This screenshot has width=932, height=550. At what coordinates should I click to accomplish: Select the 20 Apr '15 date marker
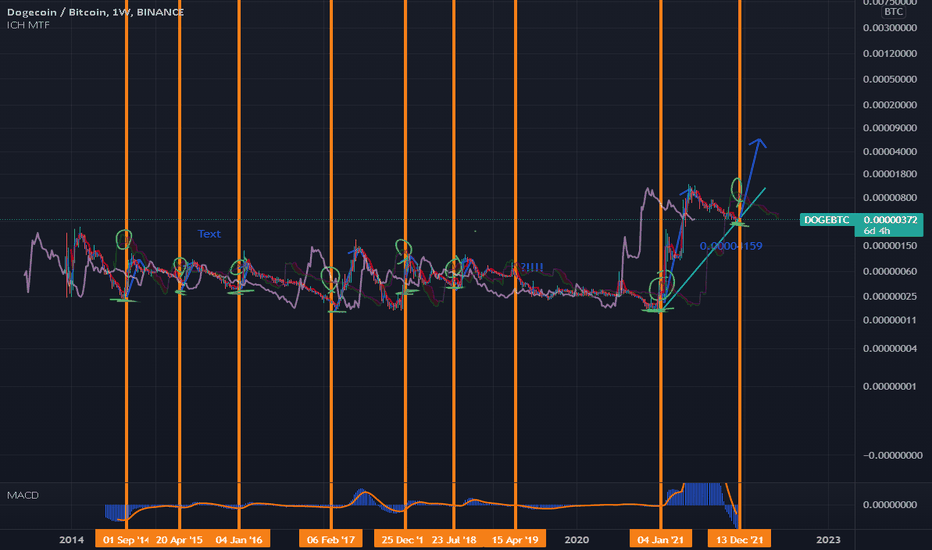[179, 540]
